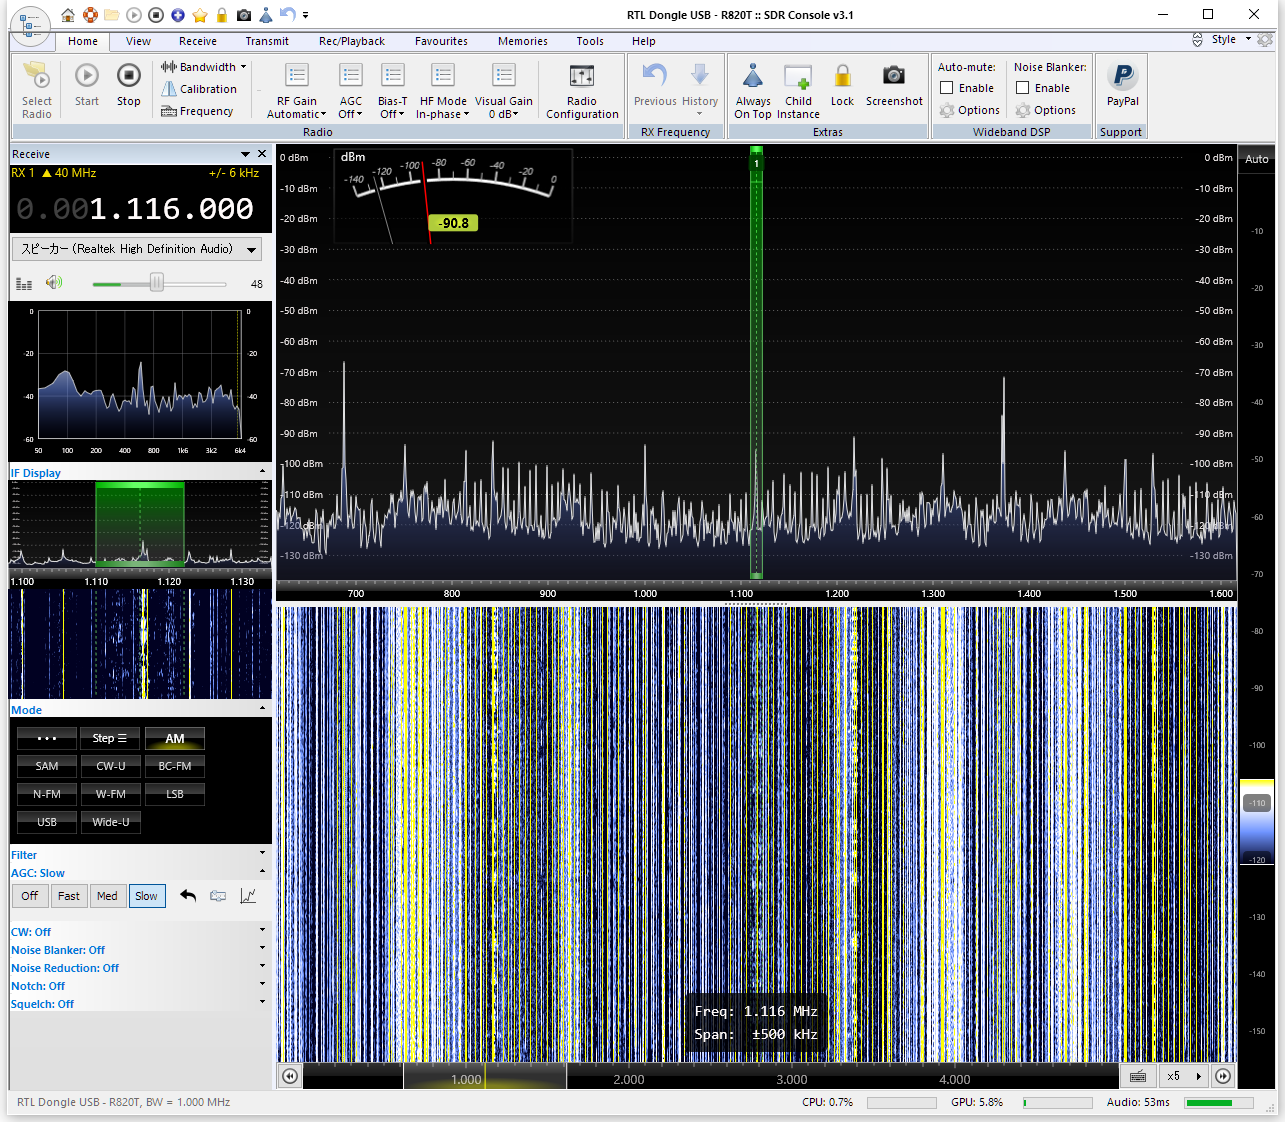The width and height of the screenshot is (1285, 1122).
Task: Open the AGC Off ribbon dropdown
Action: pos(351,90)
